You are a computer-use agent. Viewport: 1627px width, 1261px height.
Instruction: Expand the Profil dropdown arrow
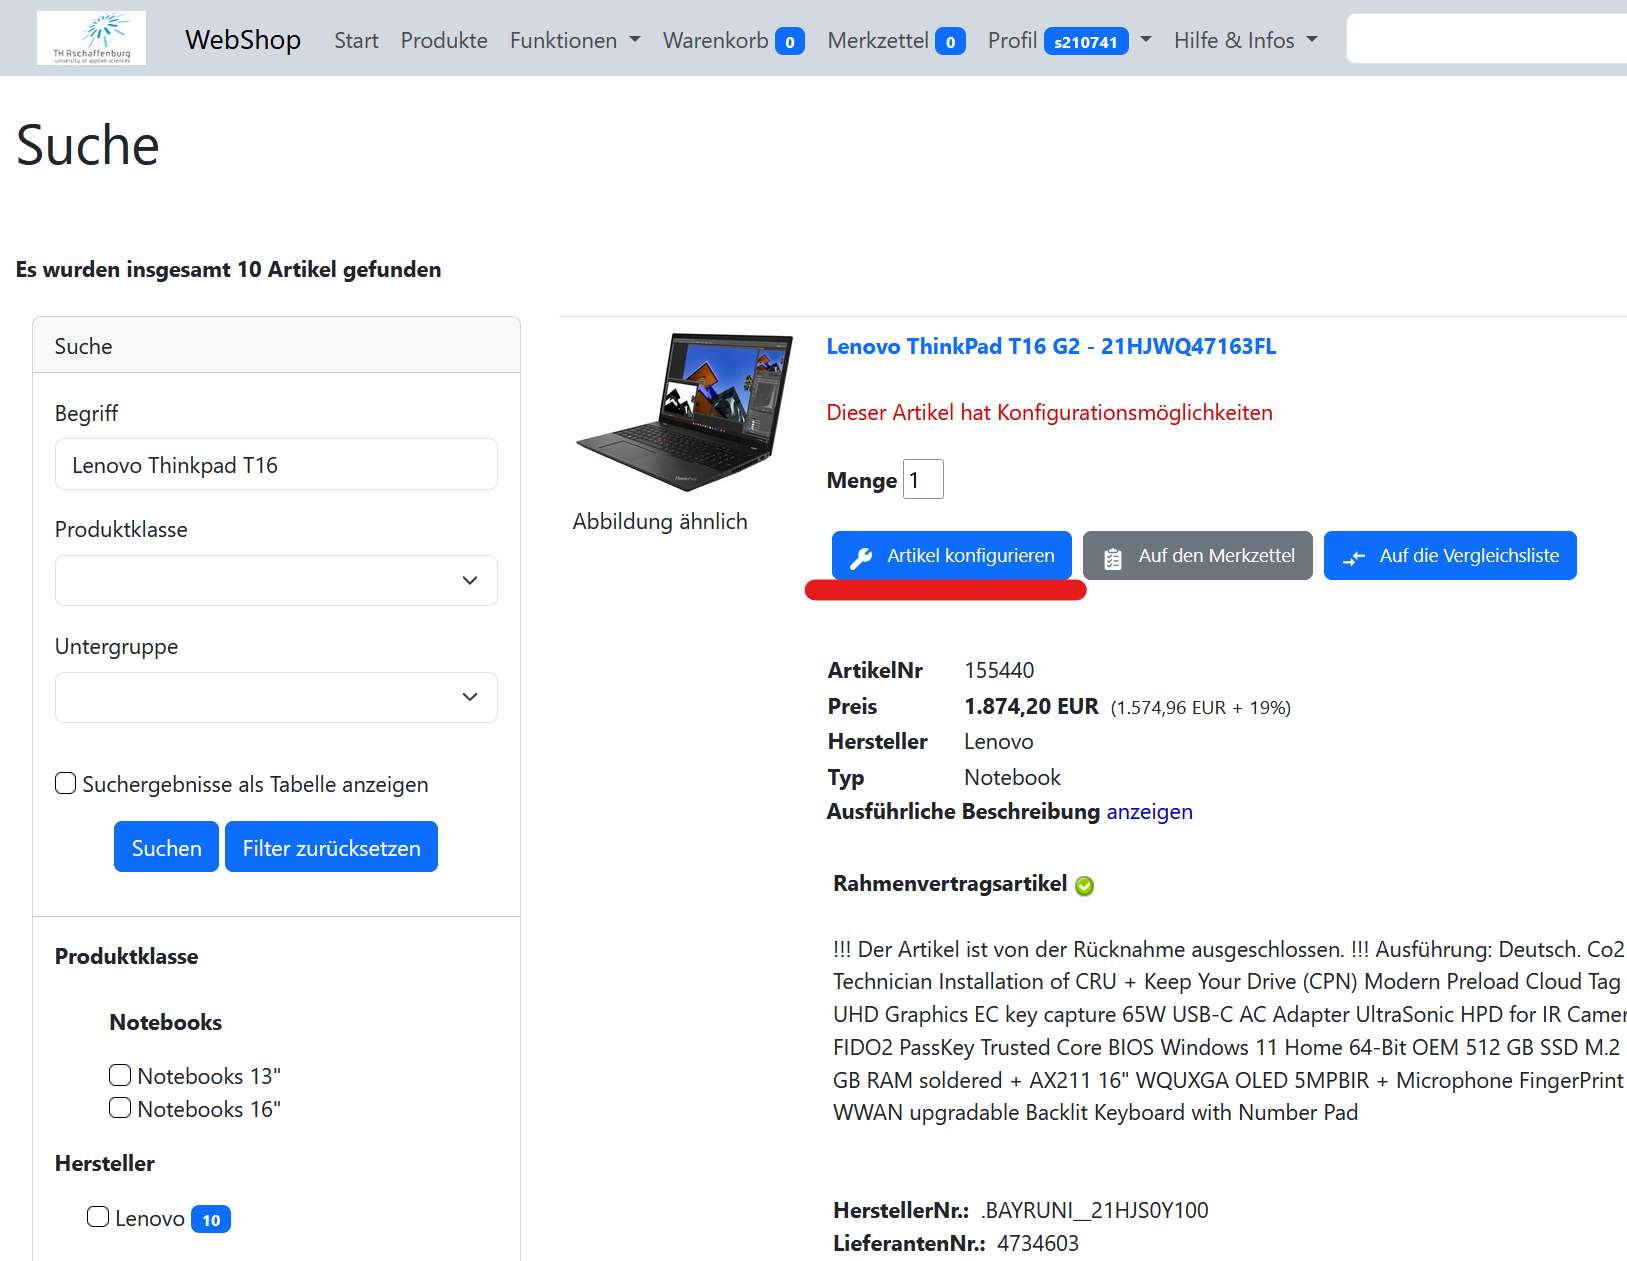tap(1146, 40)
